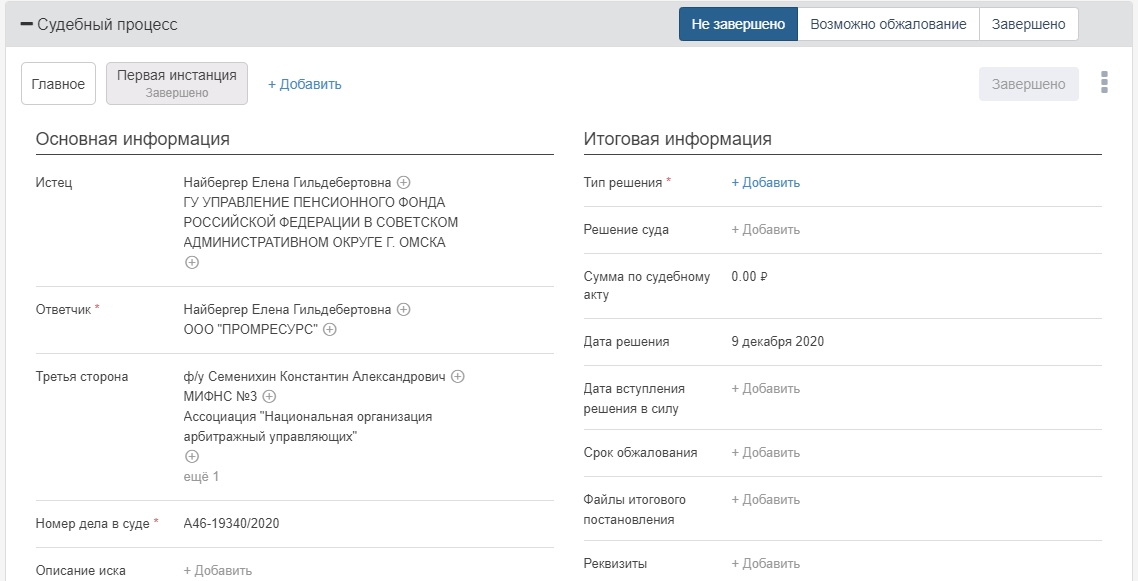The image size is (1138, 581).
Task: Click plus icon beside defendant Найбергер Елена
Action: point(404,310)
